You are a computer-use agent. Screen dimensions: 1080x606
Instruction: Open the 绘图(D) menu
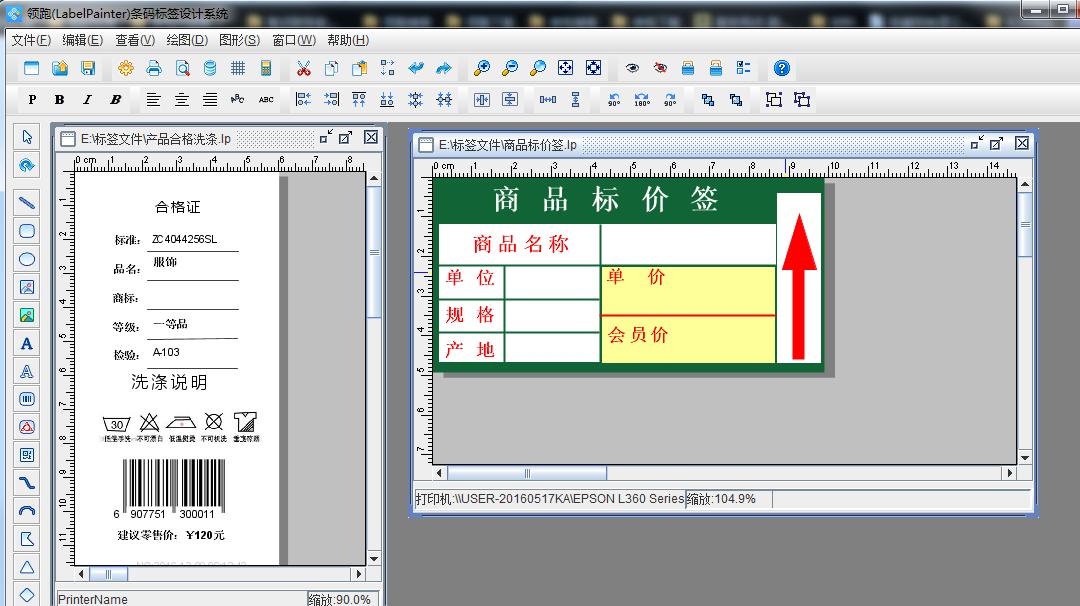187,40
